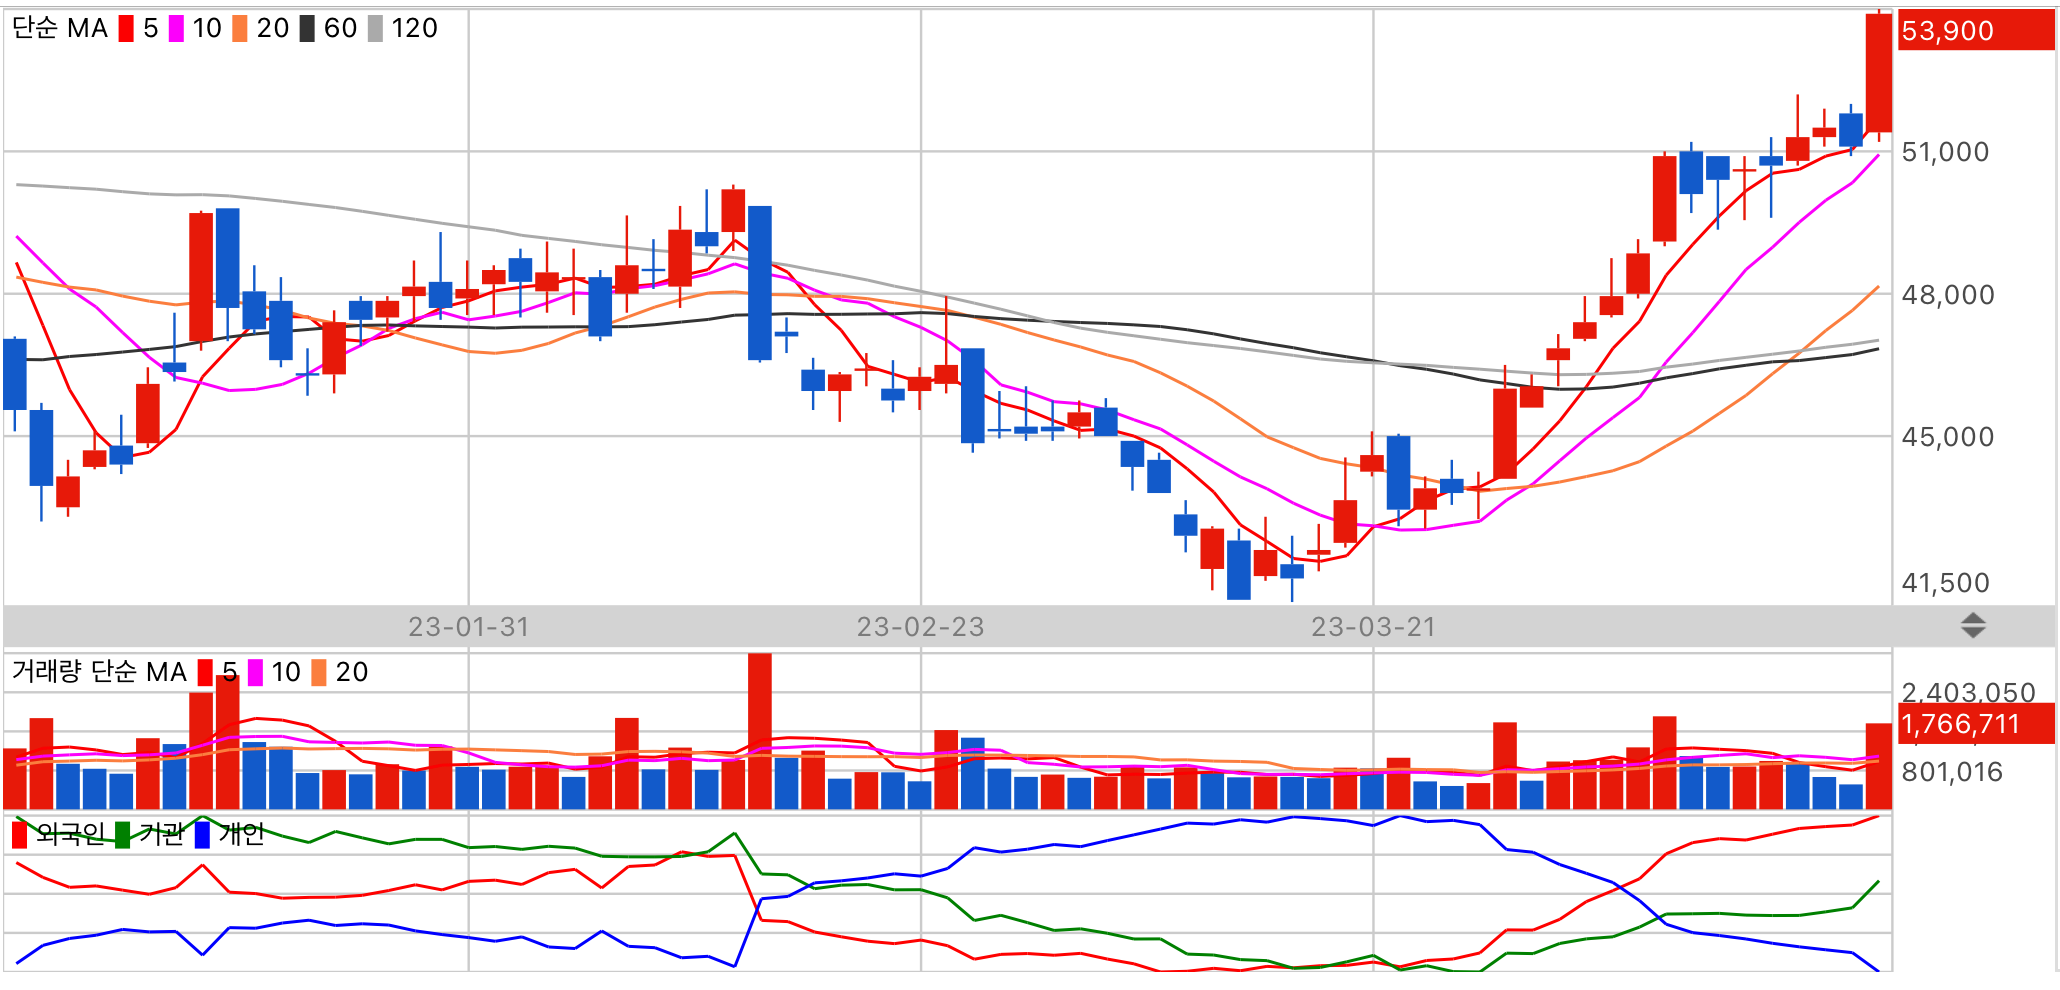The width and height of the screenshot is (2060, 990).
Task: Click the orange 20-day MA color swatch
Action: click(x=240, y=28)
